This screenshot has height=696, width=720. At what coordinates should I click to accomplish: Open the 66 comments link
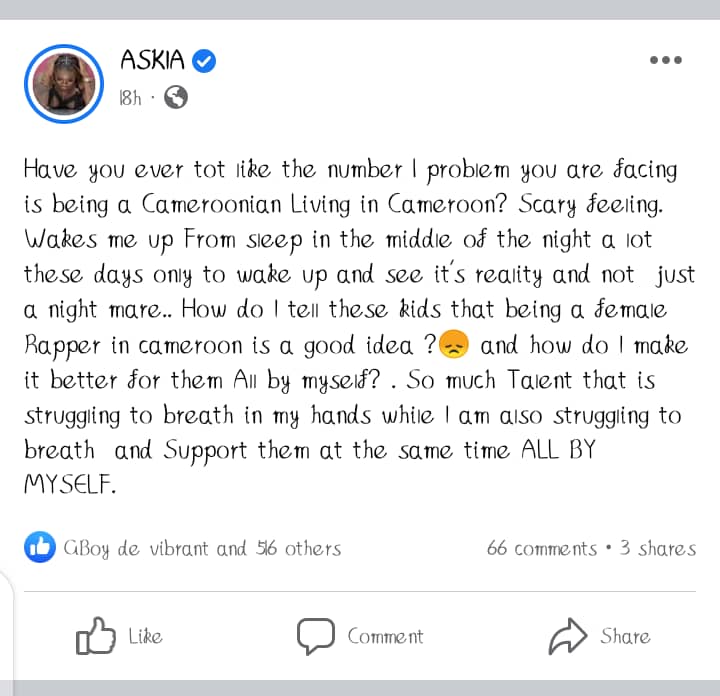click(x=542, y=548)
